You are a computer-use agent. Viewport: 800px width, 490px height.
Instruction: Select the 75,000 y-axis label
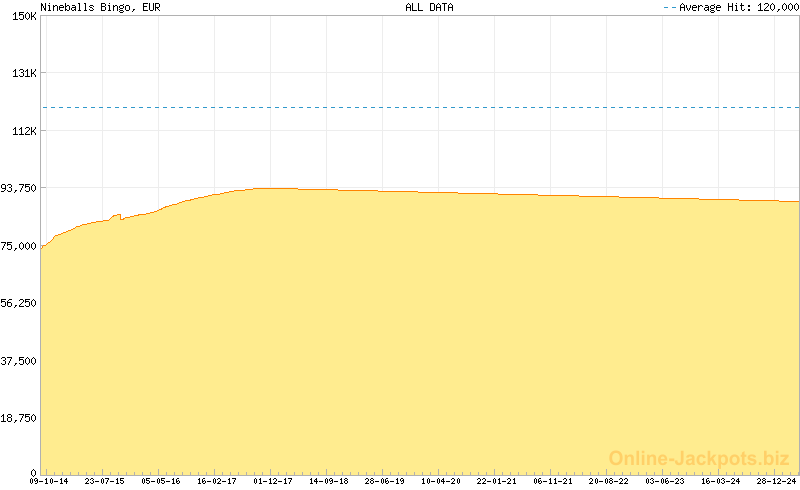pos(20,246)
